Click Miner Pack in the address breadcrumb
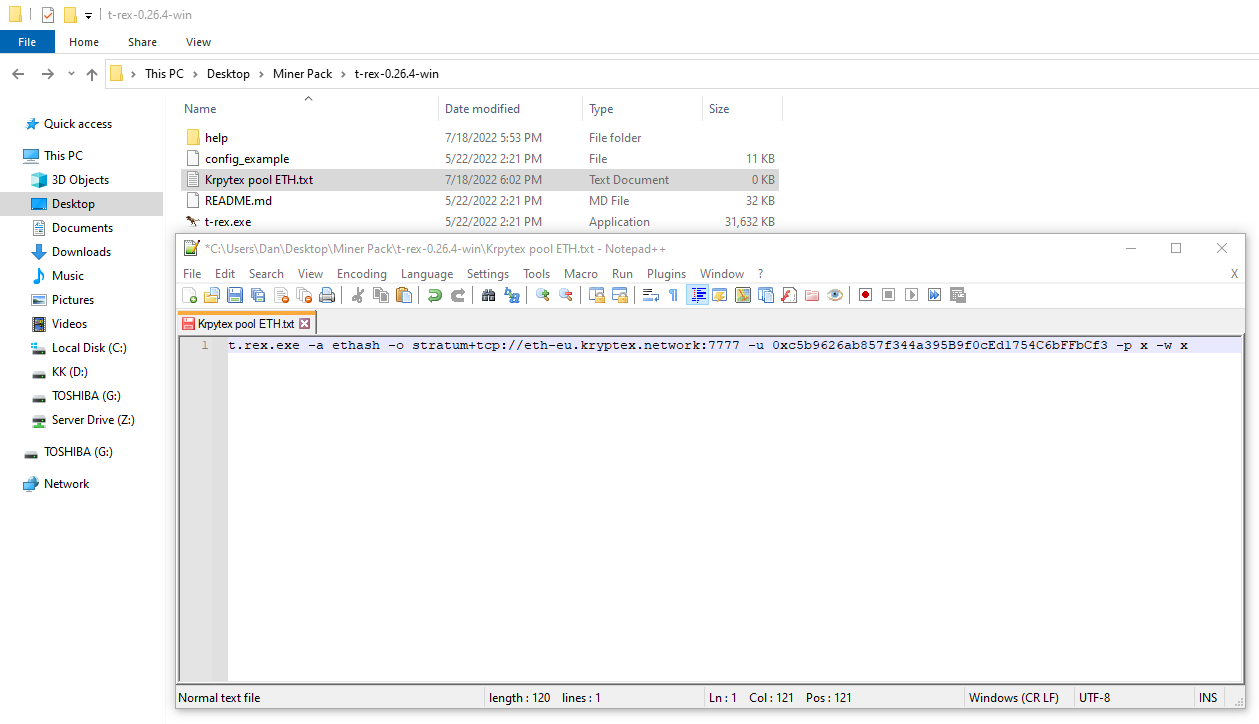This screenshot has height=724, width=1259. 302,74
